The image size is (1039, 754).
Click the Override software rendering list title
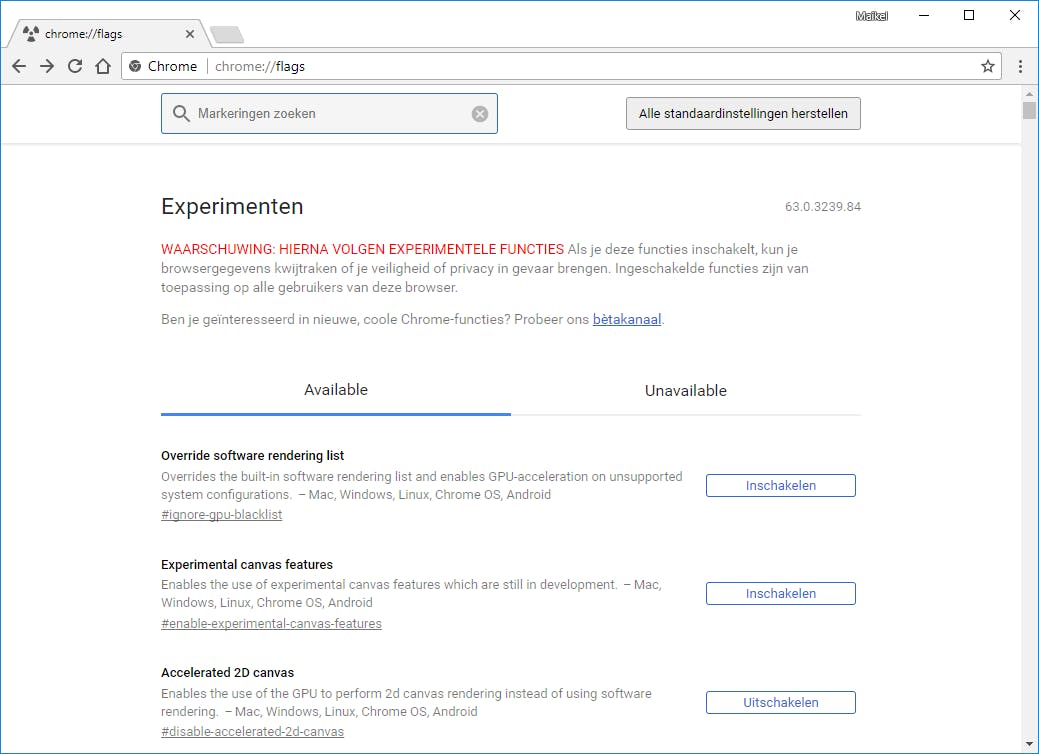(x=252, y=455)
